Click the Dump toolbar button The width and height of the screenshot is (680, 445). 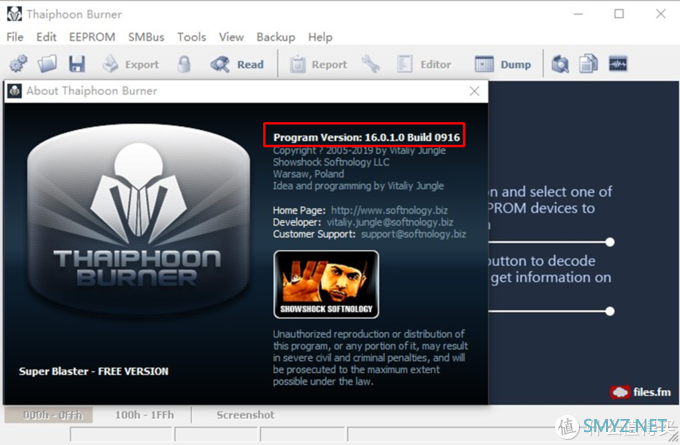503,64
